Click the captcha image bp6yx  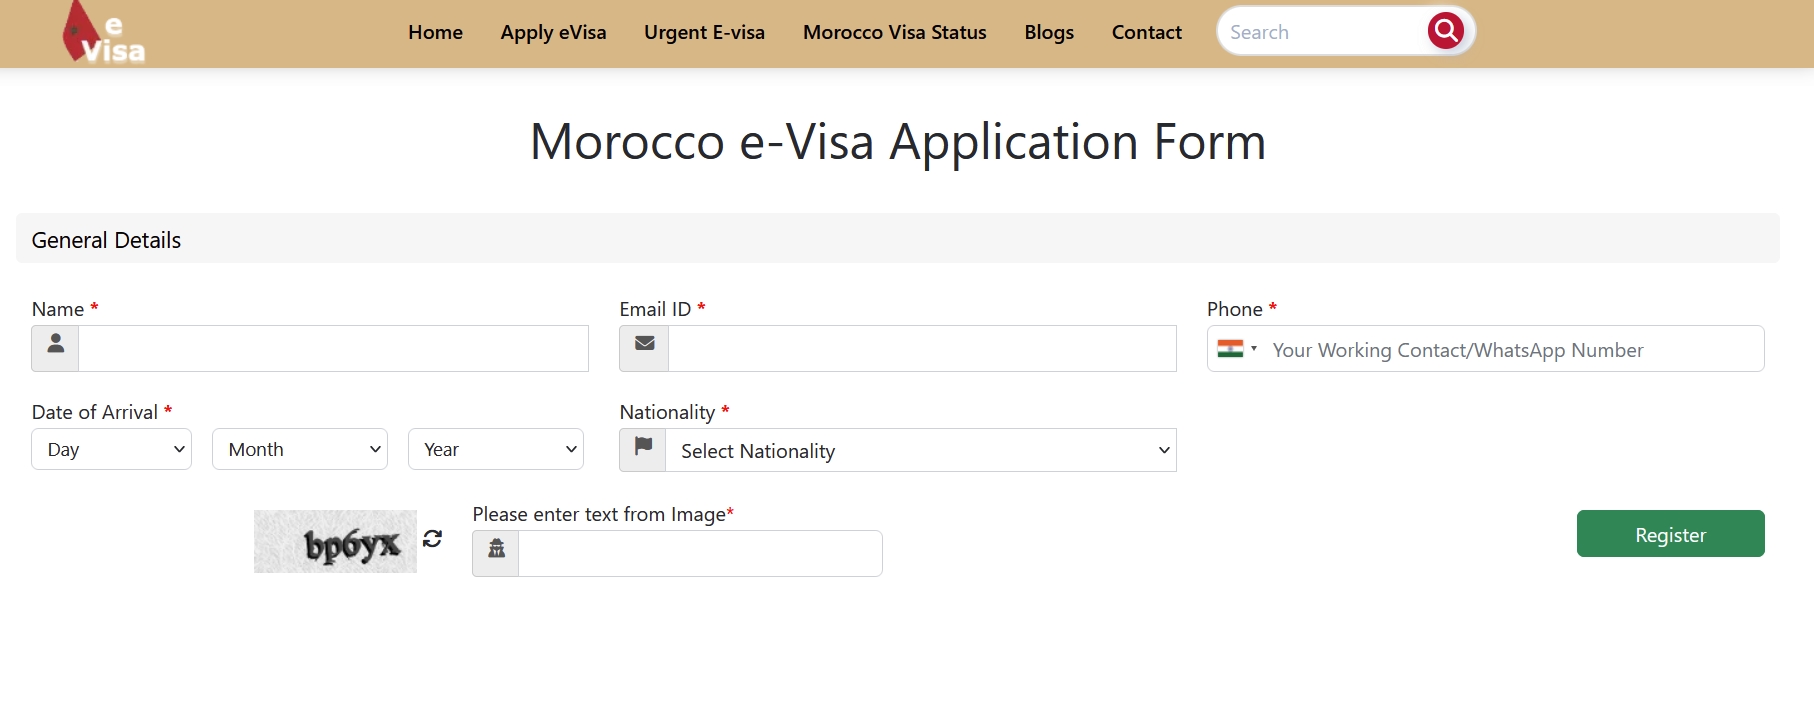pyautogui.click(x=335, y=541)
